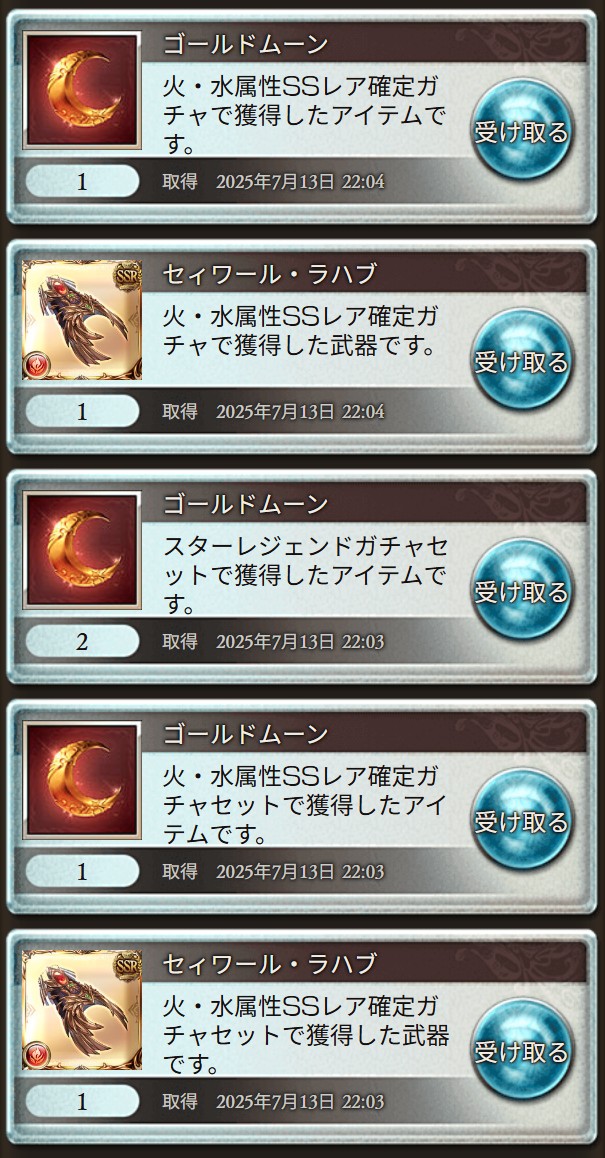Click the bottom セィワール・ラハブ weapon thumbnail
The height and width of the screenshot is (1158, 605).
(82, 1010)
